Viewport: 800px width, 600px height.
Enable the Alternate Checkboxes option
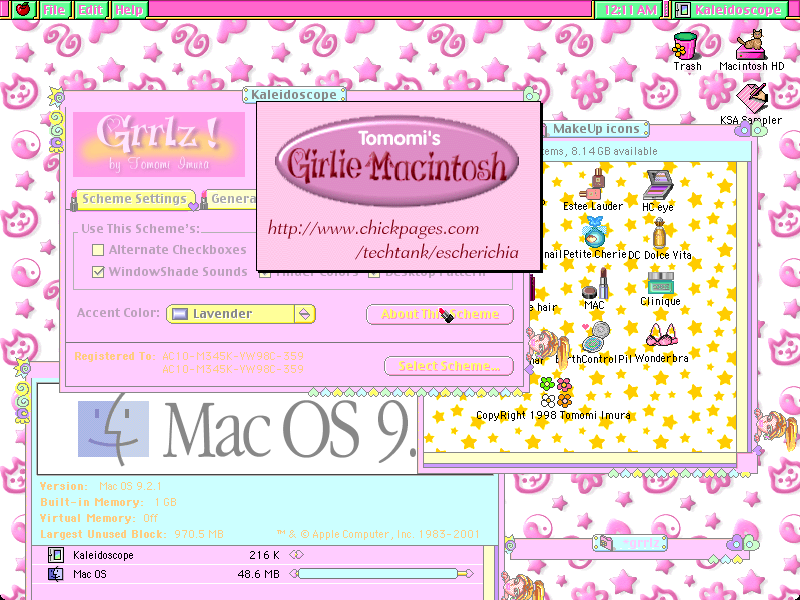pos(97,249)
